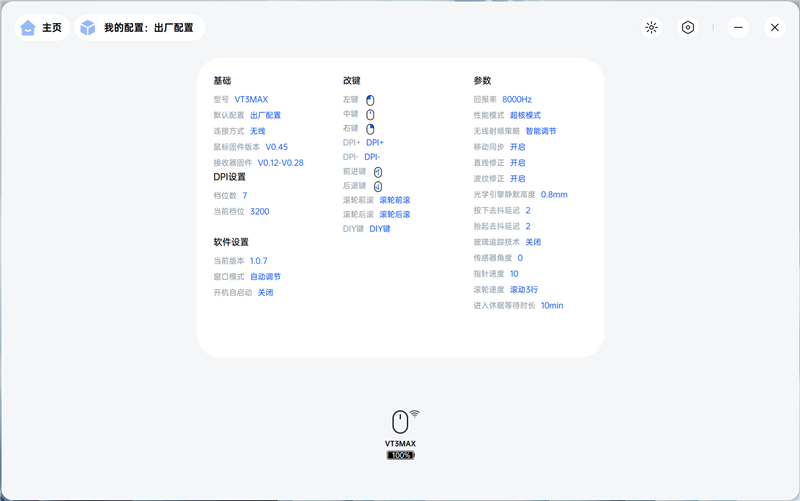Image resolution: width=800 pixels, height=501 pixels.
Task: Open the hexagon settings icon
Action: [688, 28]
